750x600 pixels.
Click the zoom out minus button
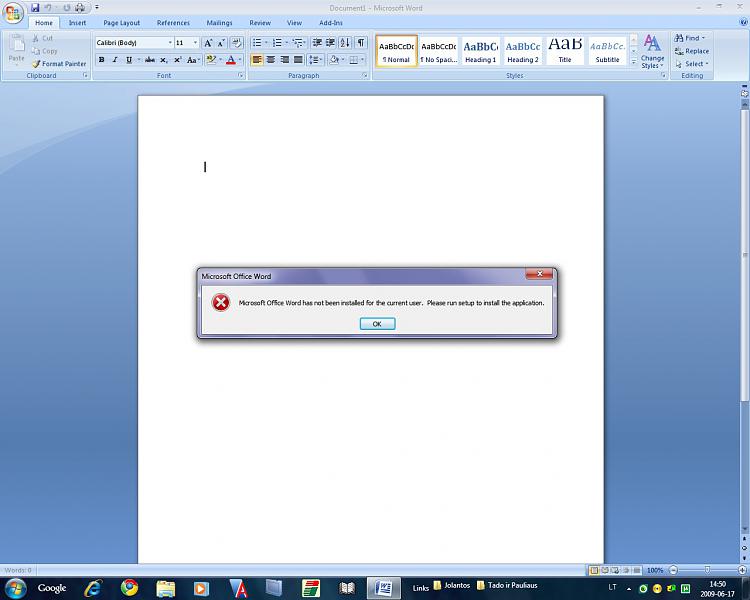tap(673, 570)
